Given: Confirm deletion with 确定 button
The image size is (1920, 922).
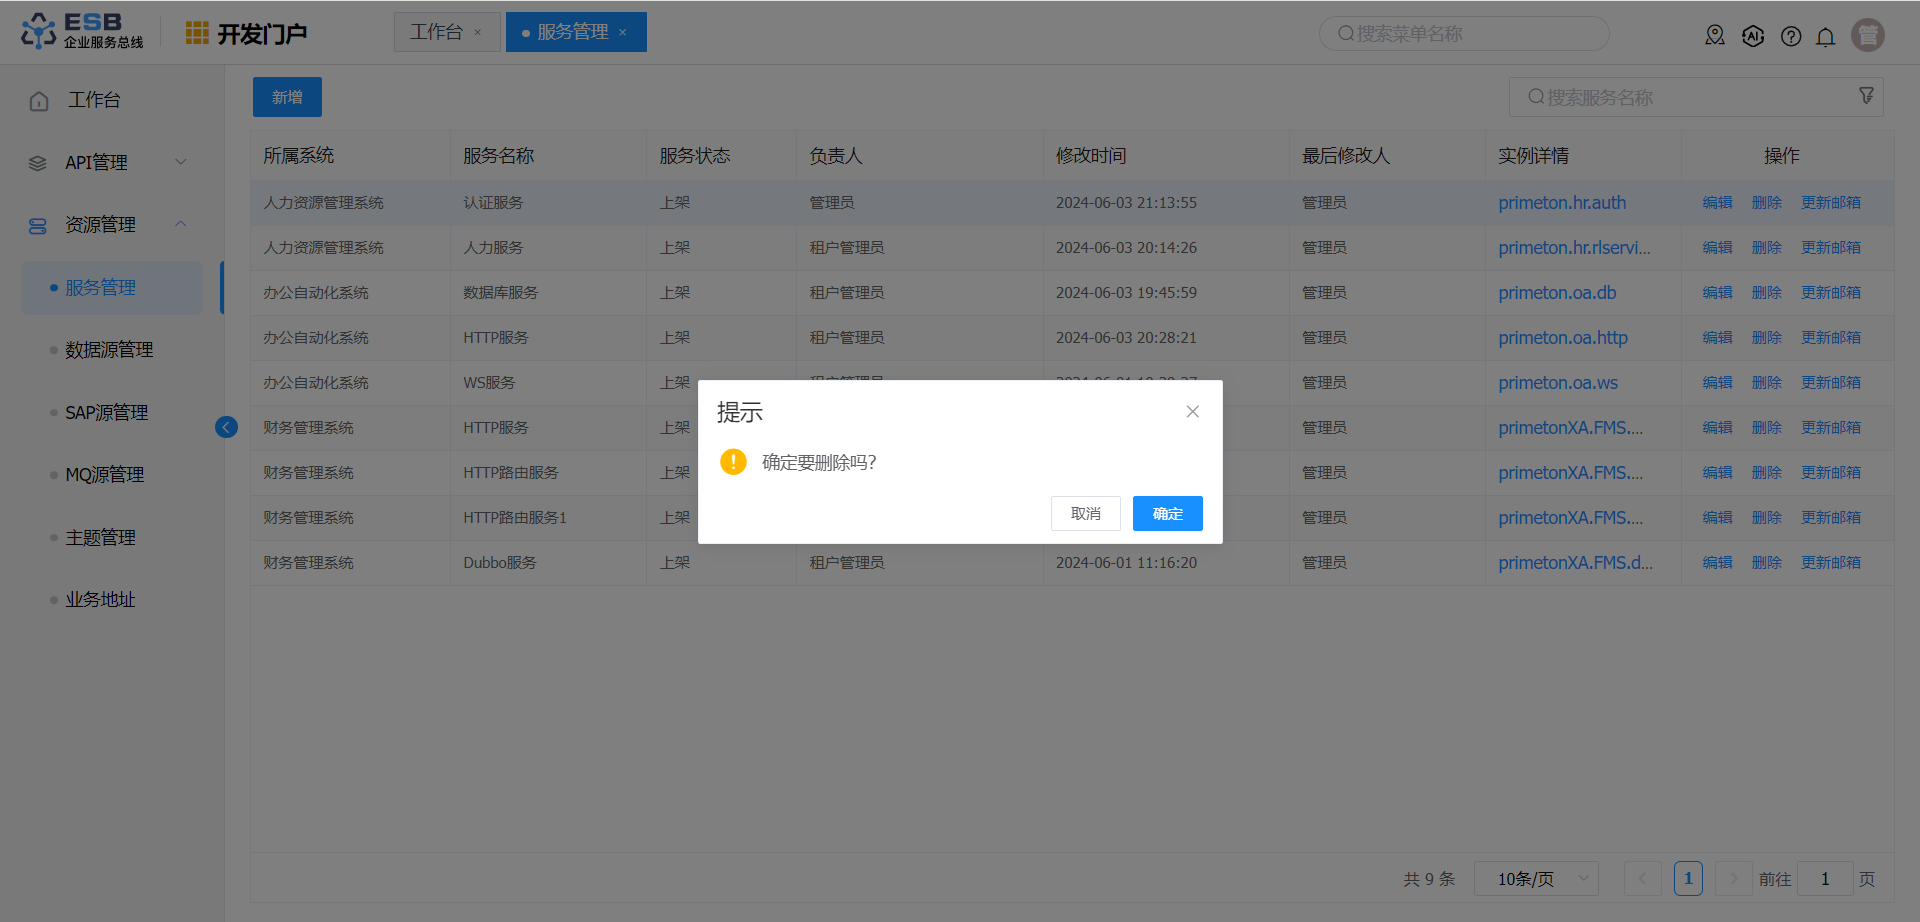Looking at the screenshot, I should pos(1167,514).
